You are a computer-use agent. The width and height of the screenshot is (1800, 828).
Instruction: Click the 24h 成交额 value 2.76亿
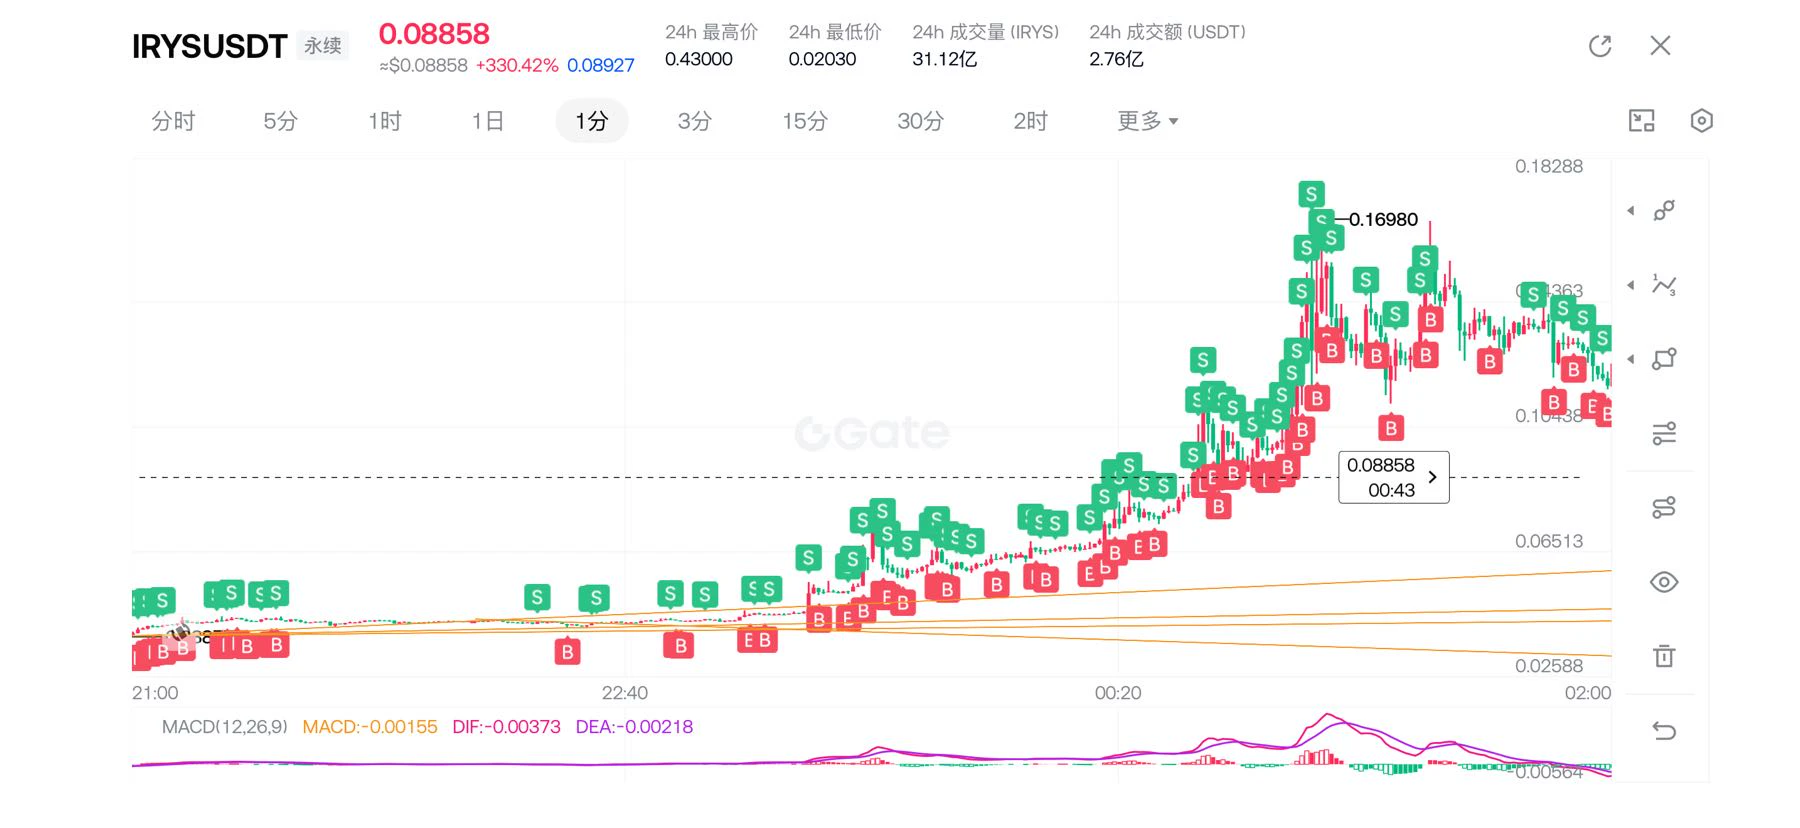tap(1116, 59)
